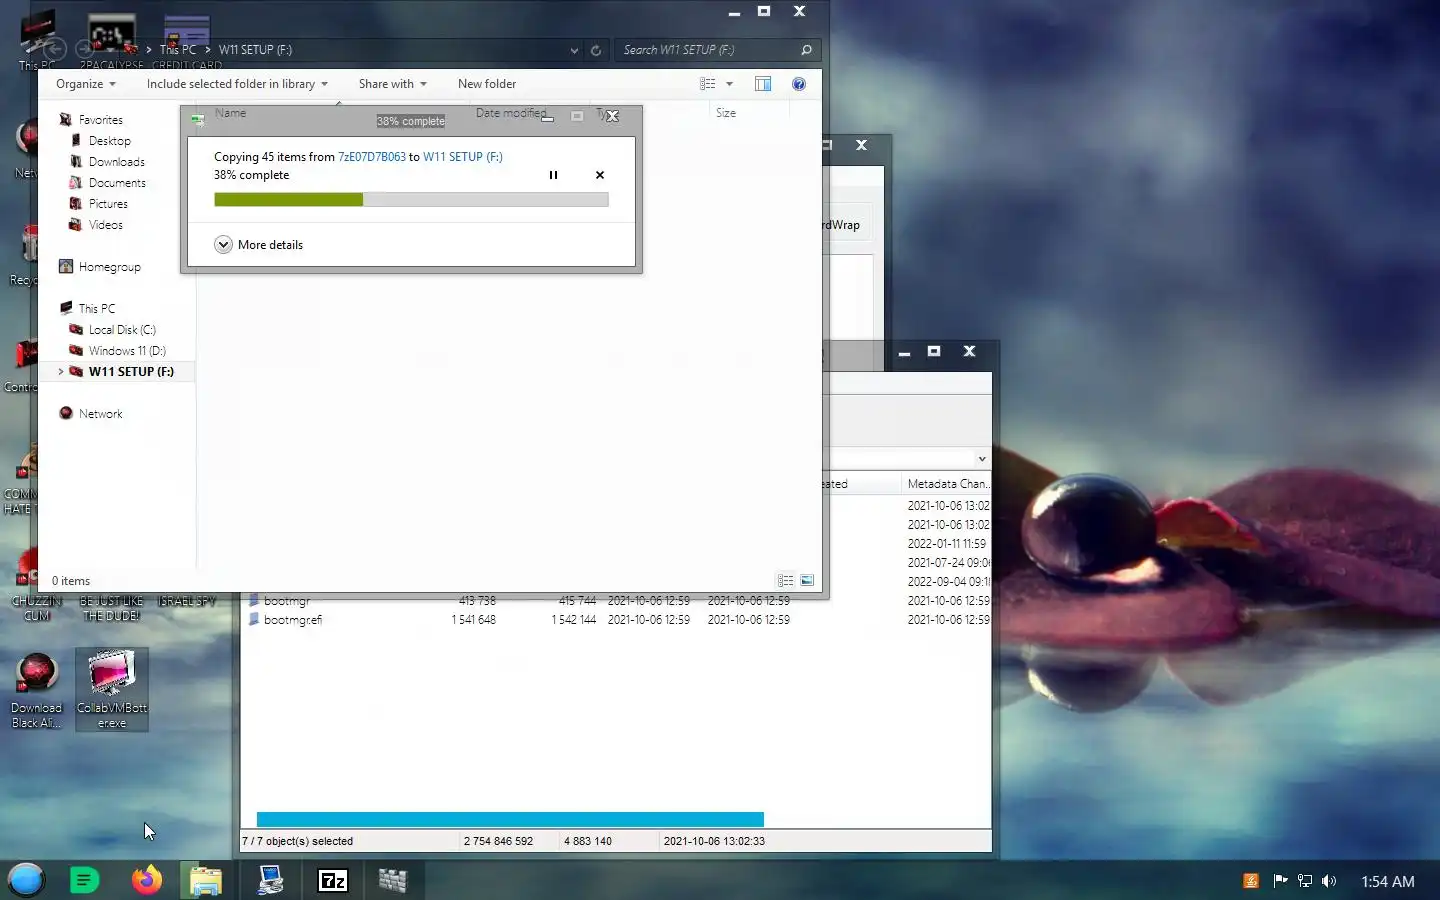Open the Action Center flag icon
1440x900 pixels.
pos(1280,881)
